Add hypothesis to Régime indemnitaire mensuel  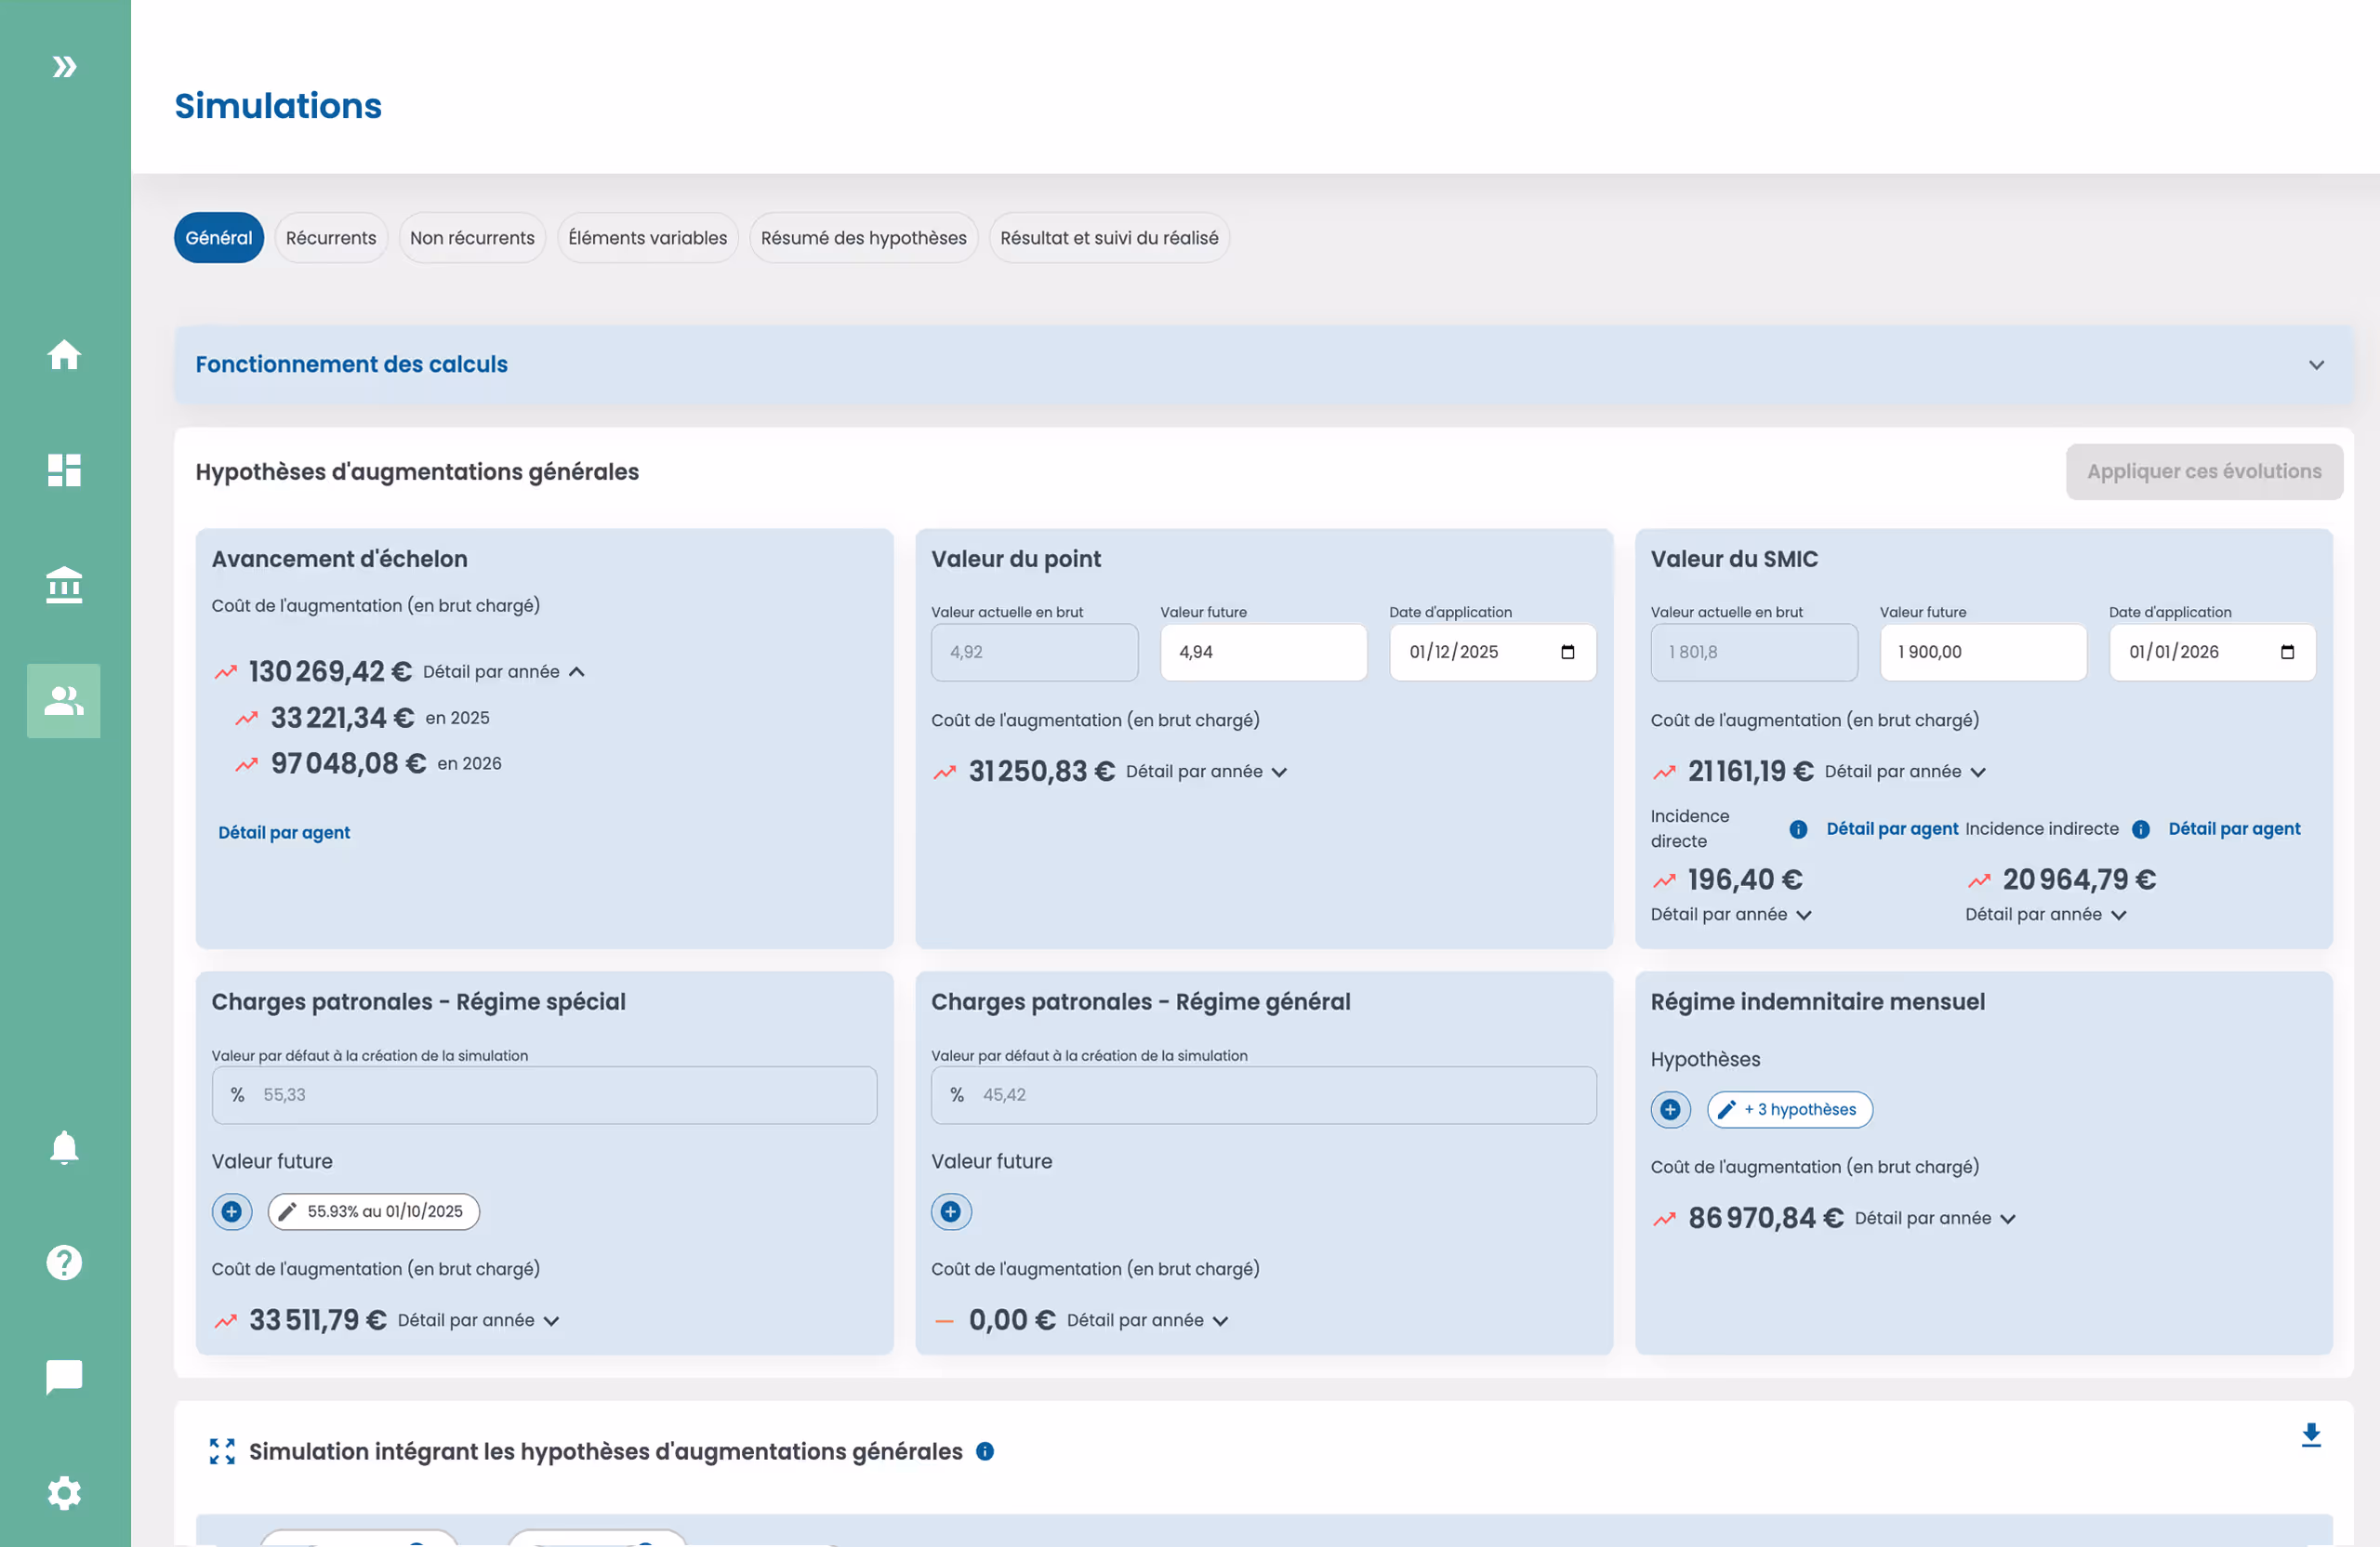(1670, 1109)
